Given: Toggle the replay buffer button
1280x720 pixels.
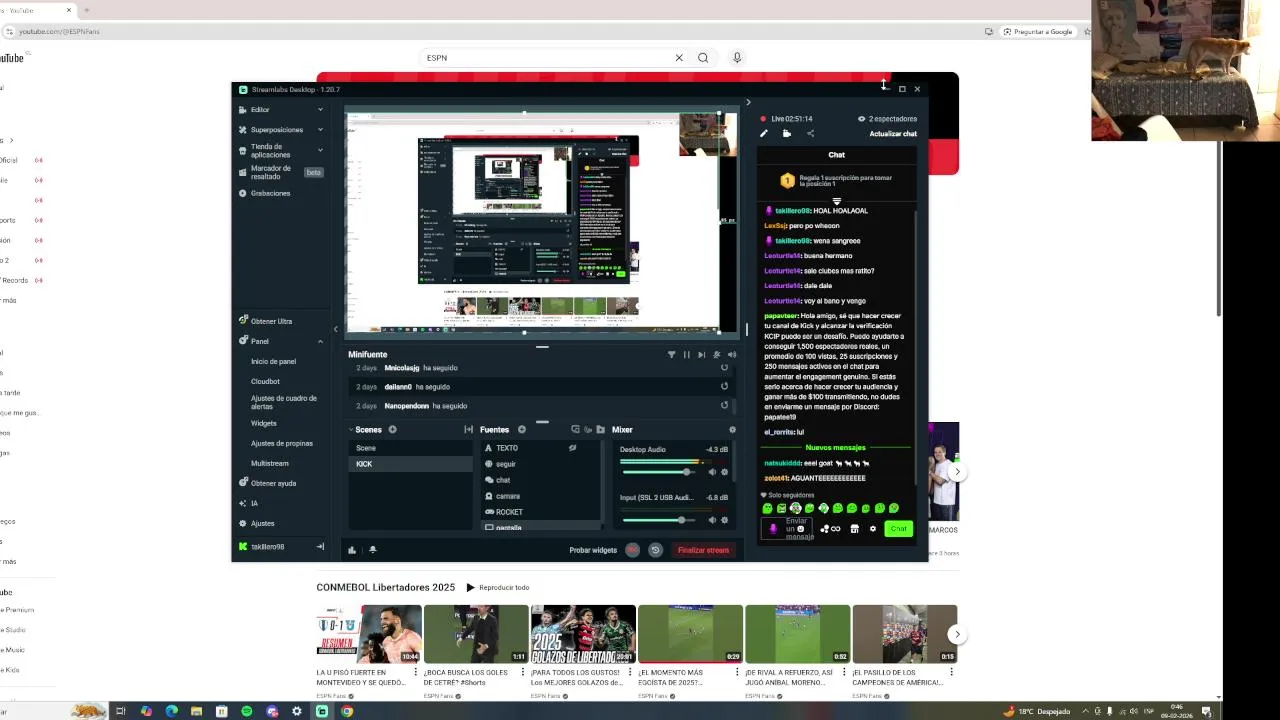Looking at the screenshot, I should (655, 550).
